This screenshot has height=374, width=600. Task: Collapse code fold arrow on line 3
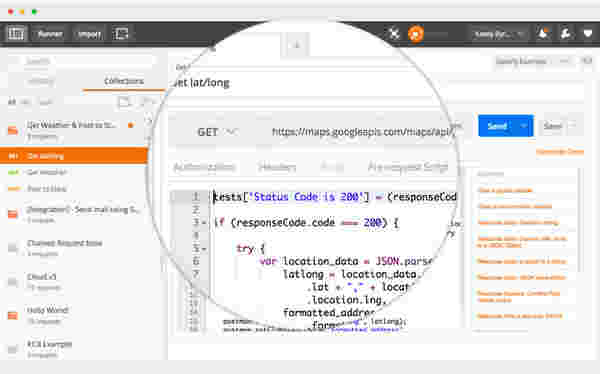tap(204, 223)
